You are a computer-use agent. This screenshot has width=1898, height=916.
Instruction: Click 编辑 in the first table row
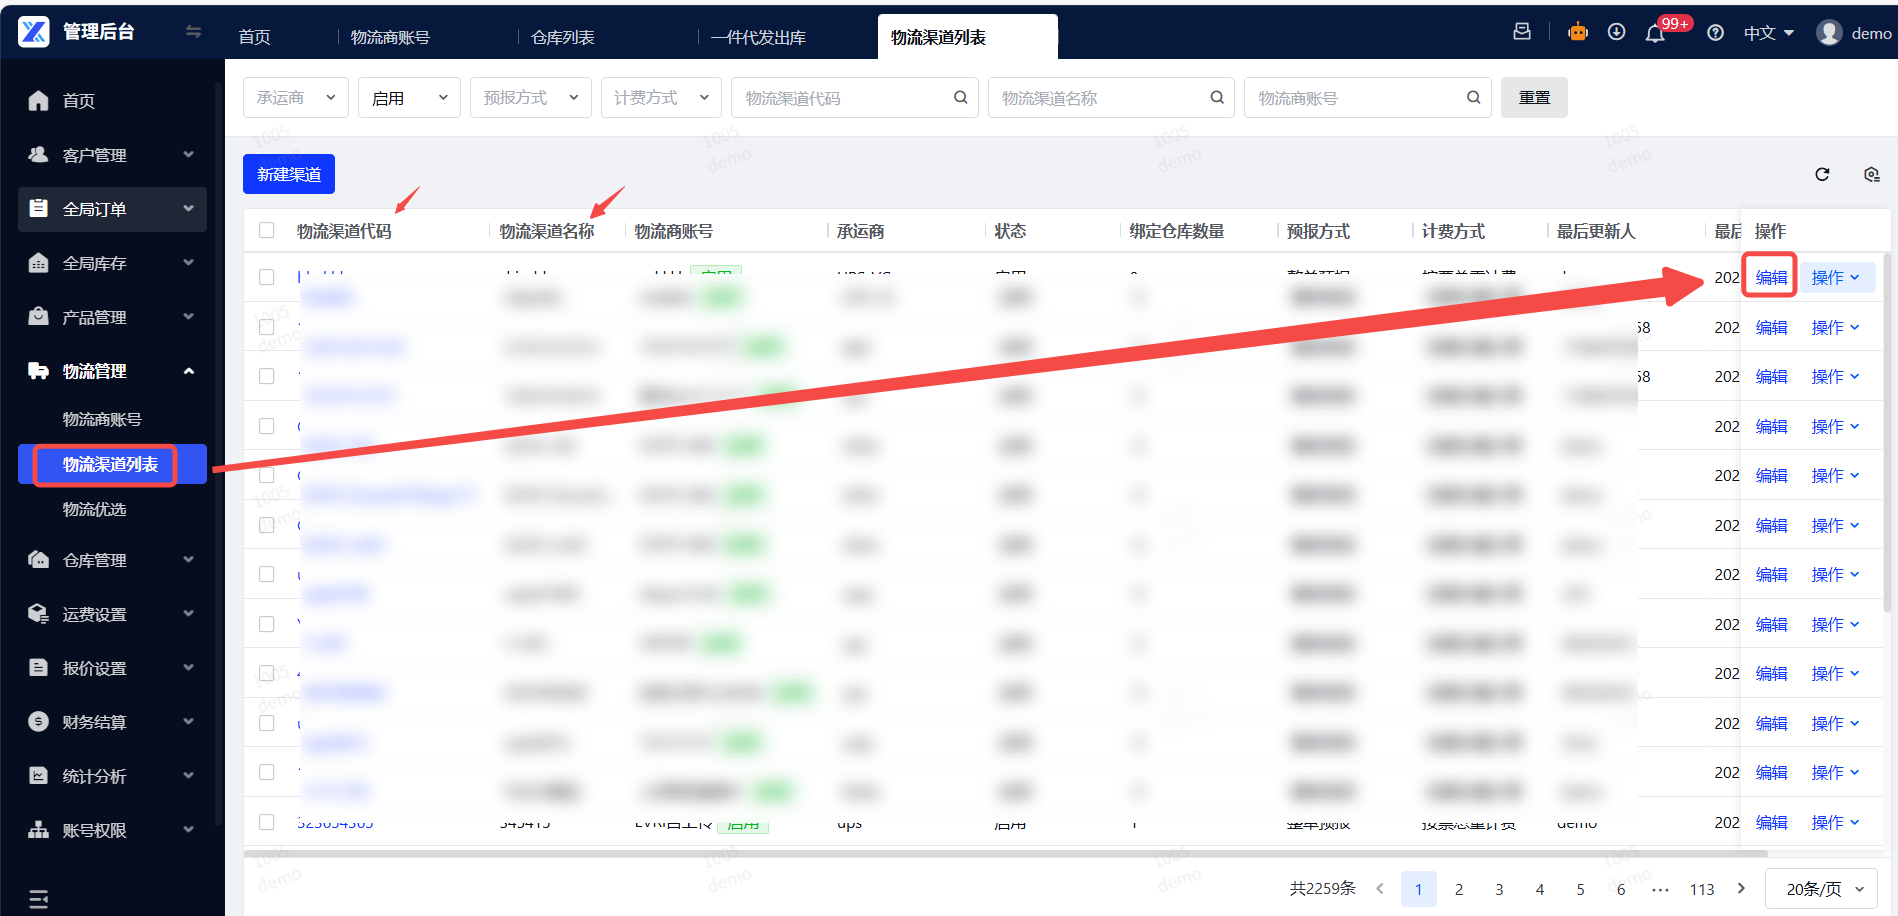1771,278
